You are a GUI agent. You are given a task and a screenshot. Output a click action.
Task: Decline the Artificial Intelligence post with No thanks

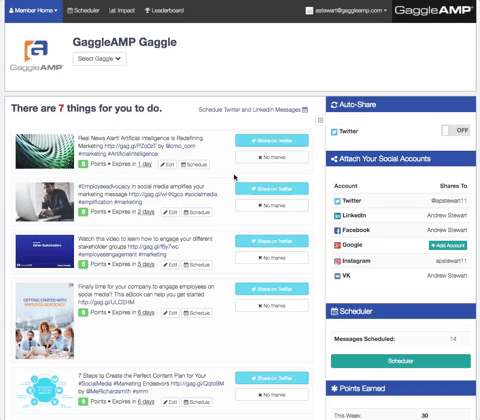pyautogui.click(x=272, y=157)
